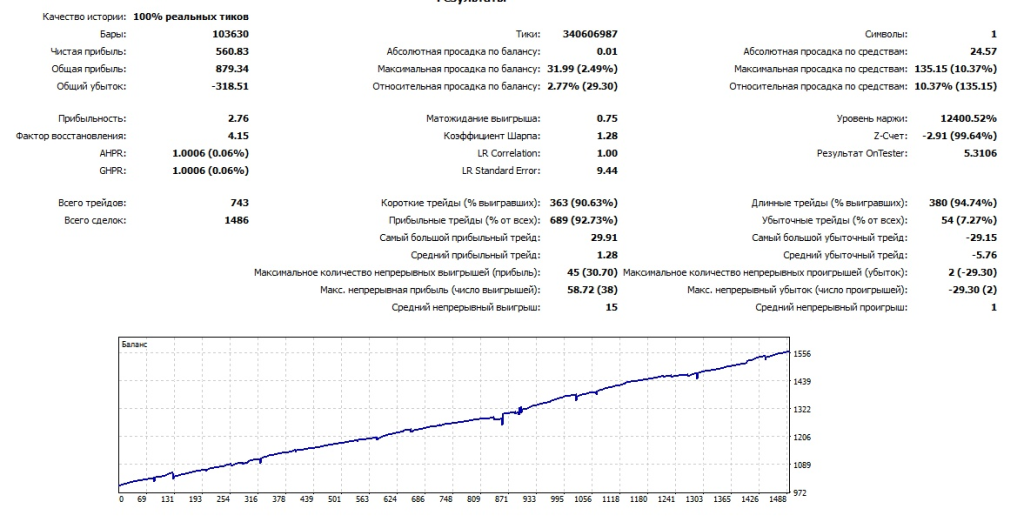Viewport: 1024px width, 522px height.
Task: Click the Баланс label on the chart
Action: pos(133,343)
